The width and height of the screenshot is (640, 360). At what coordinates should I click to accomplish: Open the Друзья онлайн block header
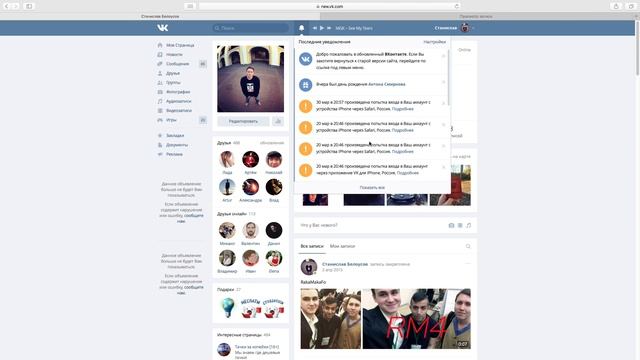(236, 214)
